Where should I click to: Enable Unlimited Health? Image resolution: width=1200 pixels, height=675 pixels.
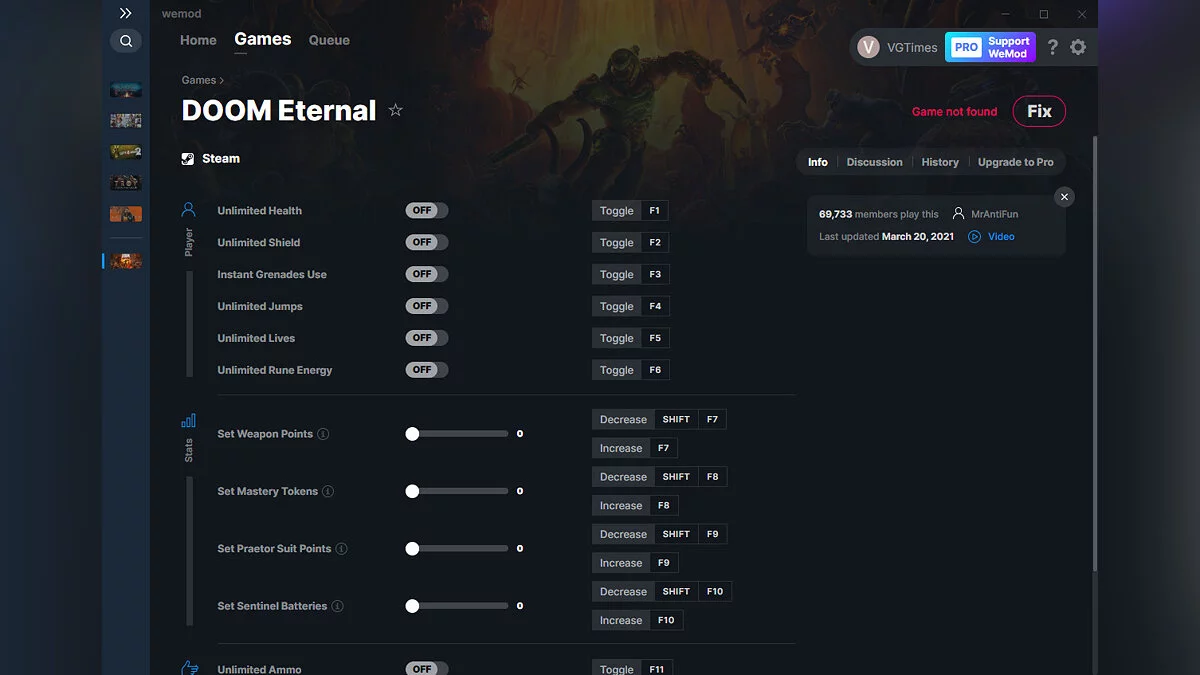tap(426, 210)
